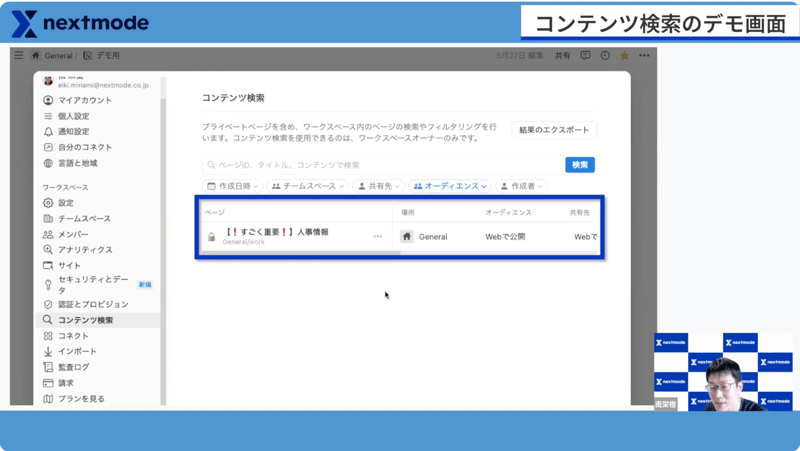Click the General home breadcrumb icon
This screenshot has width=800, height=451.
tap(36, 56)
